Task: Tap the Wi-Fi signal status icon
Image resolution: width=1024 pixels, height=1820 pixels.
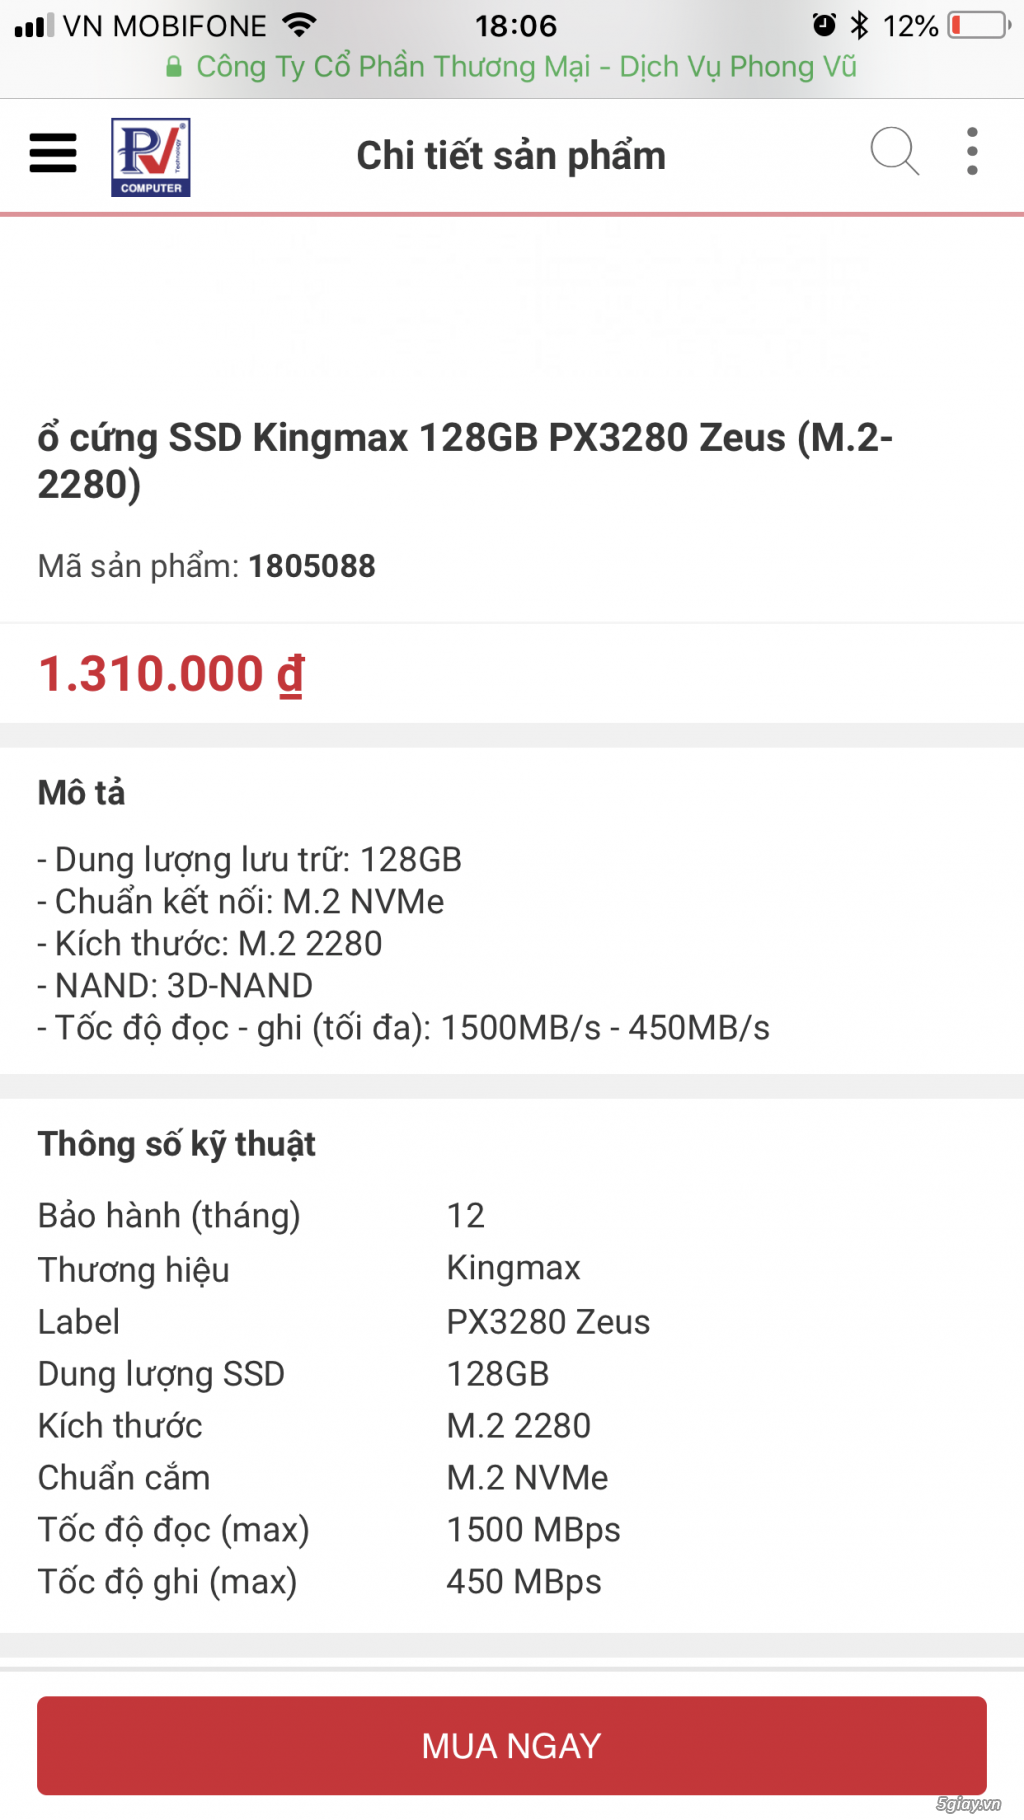Action: click(299, 25)
